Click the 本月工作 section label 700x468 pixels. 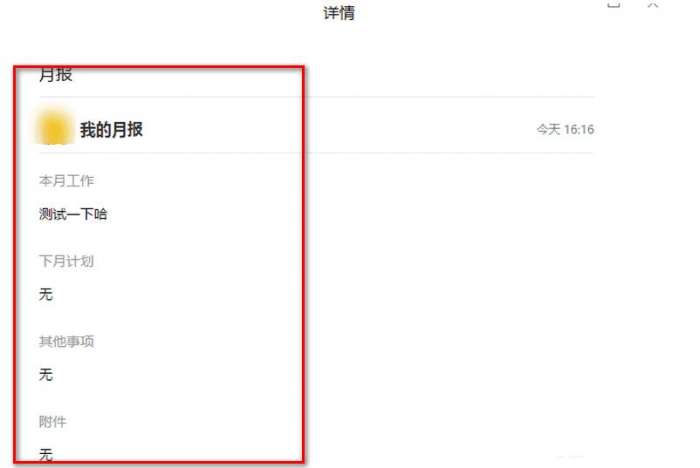pyautogui.click(x=67, y=180)
